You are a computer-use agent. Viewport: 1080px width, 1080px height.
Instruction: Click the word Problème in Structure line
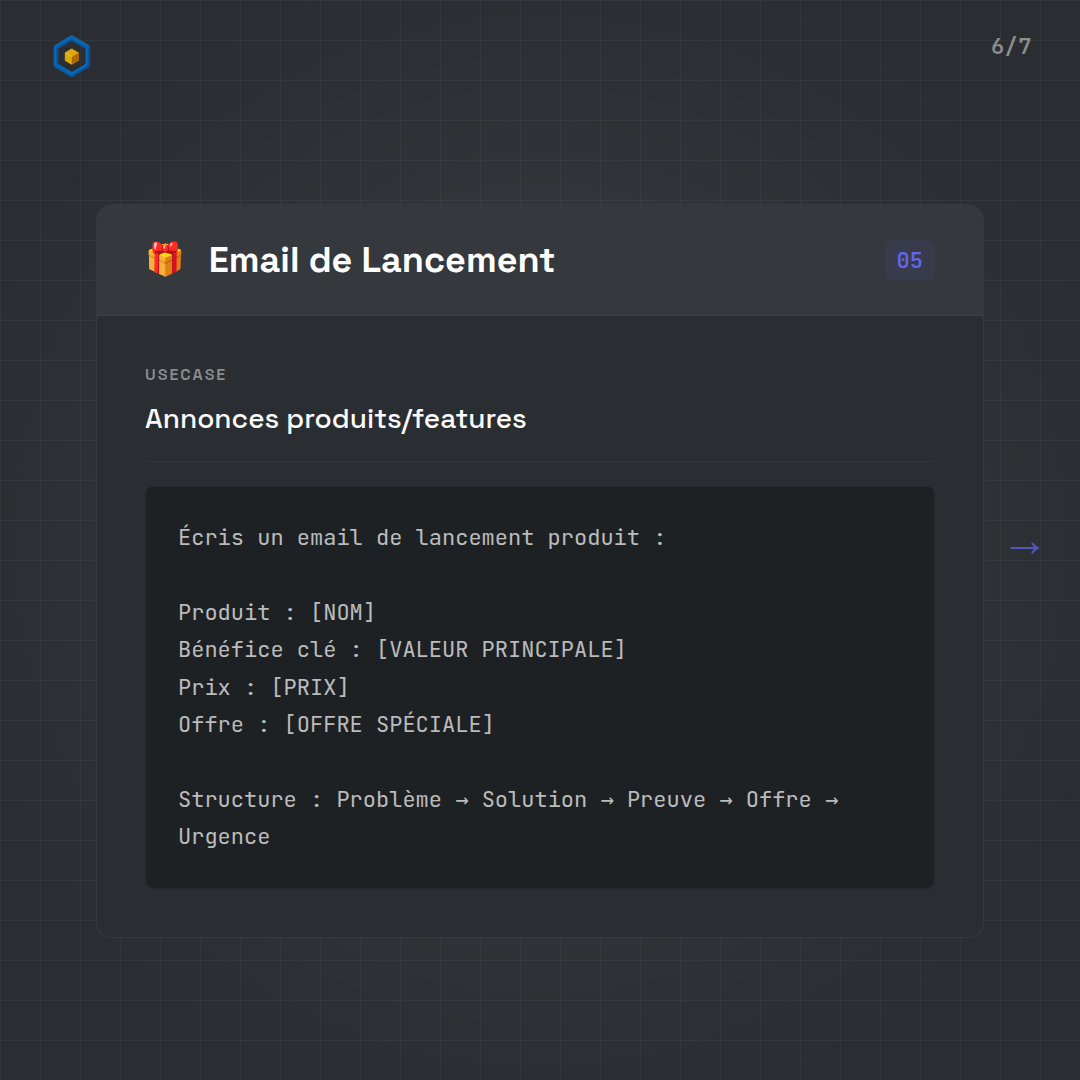point(388,800)
